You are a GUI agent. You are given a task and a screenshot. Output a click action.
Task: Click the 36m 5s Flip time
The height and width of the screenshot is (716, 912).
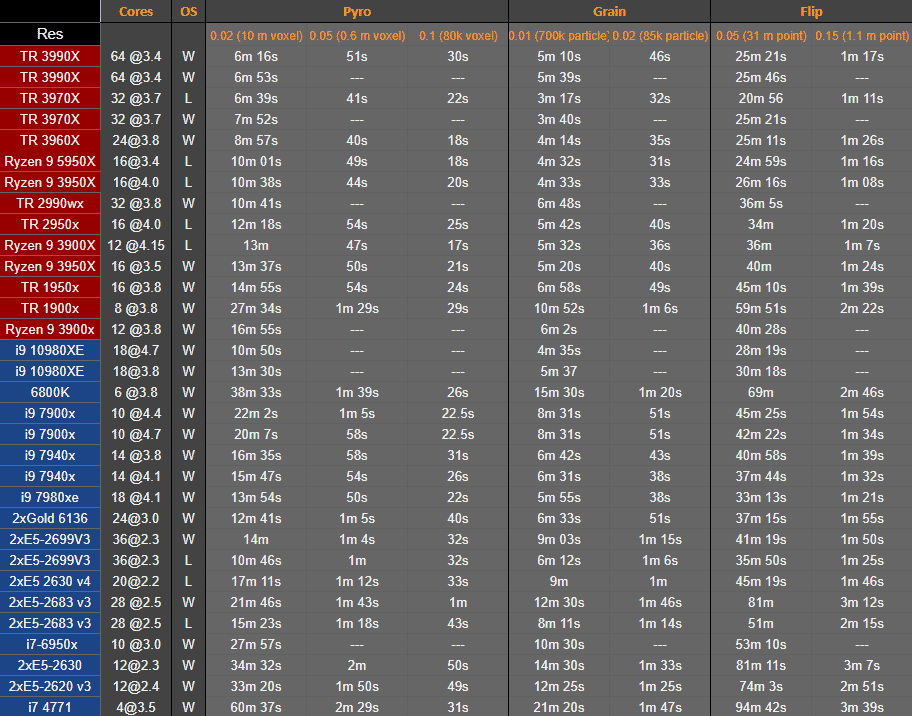tap(761, 204)
